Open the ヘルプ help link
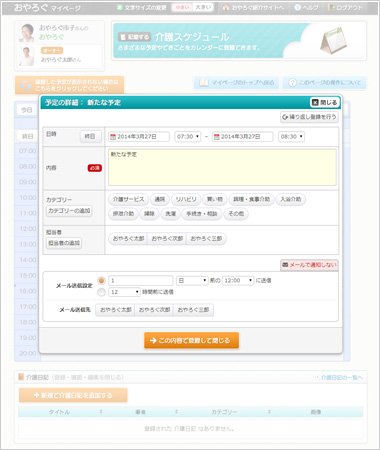 [x=306, y=7]
